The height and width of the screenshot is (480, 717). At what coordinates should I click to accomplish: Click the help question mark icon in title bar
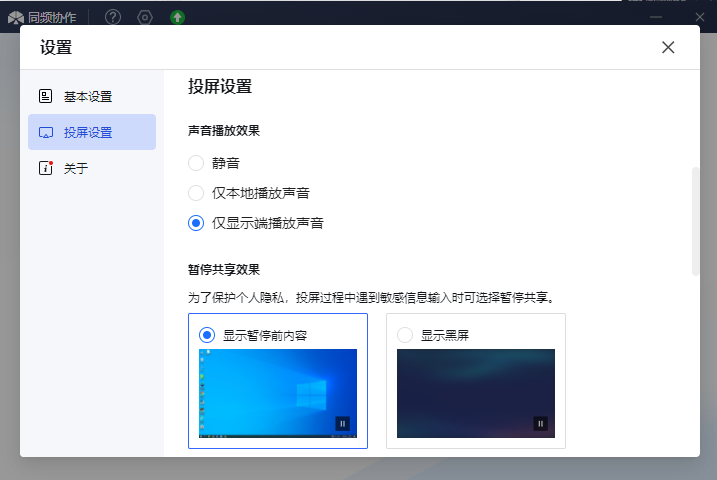tap(113, 17)
